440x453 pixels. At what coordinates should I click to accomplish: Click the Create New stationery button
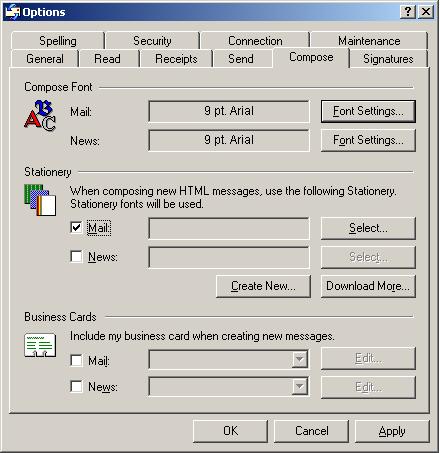tap(263, 286)
